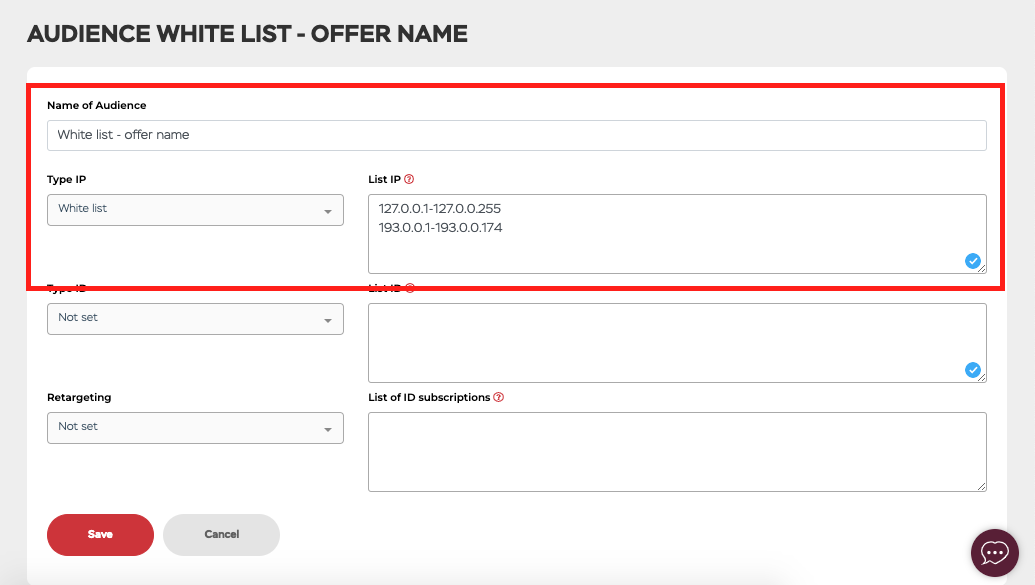This screenshot has width=1035, height=585.
Task: Click blue checkmark icon in List IP box
Action: (972, 261)
